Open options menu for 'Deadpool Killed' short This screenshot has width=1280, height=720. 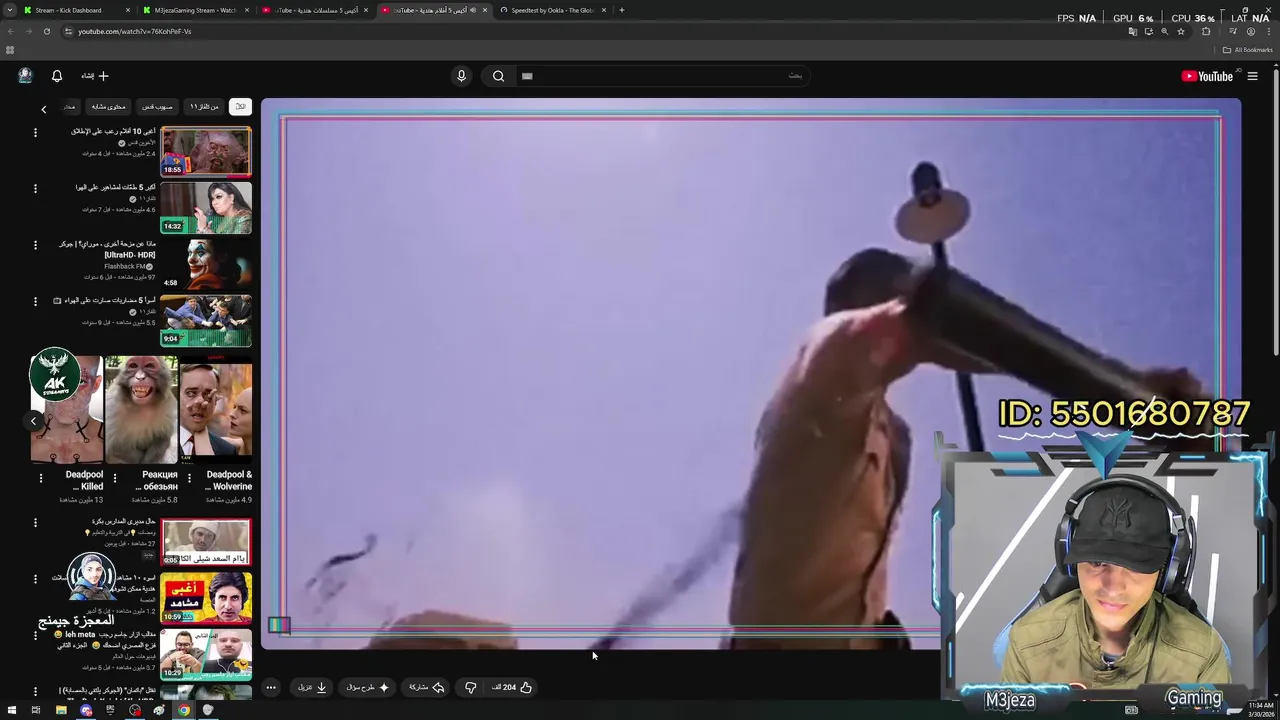[40, 479]
